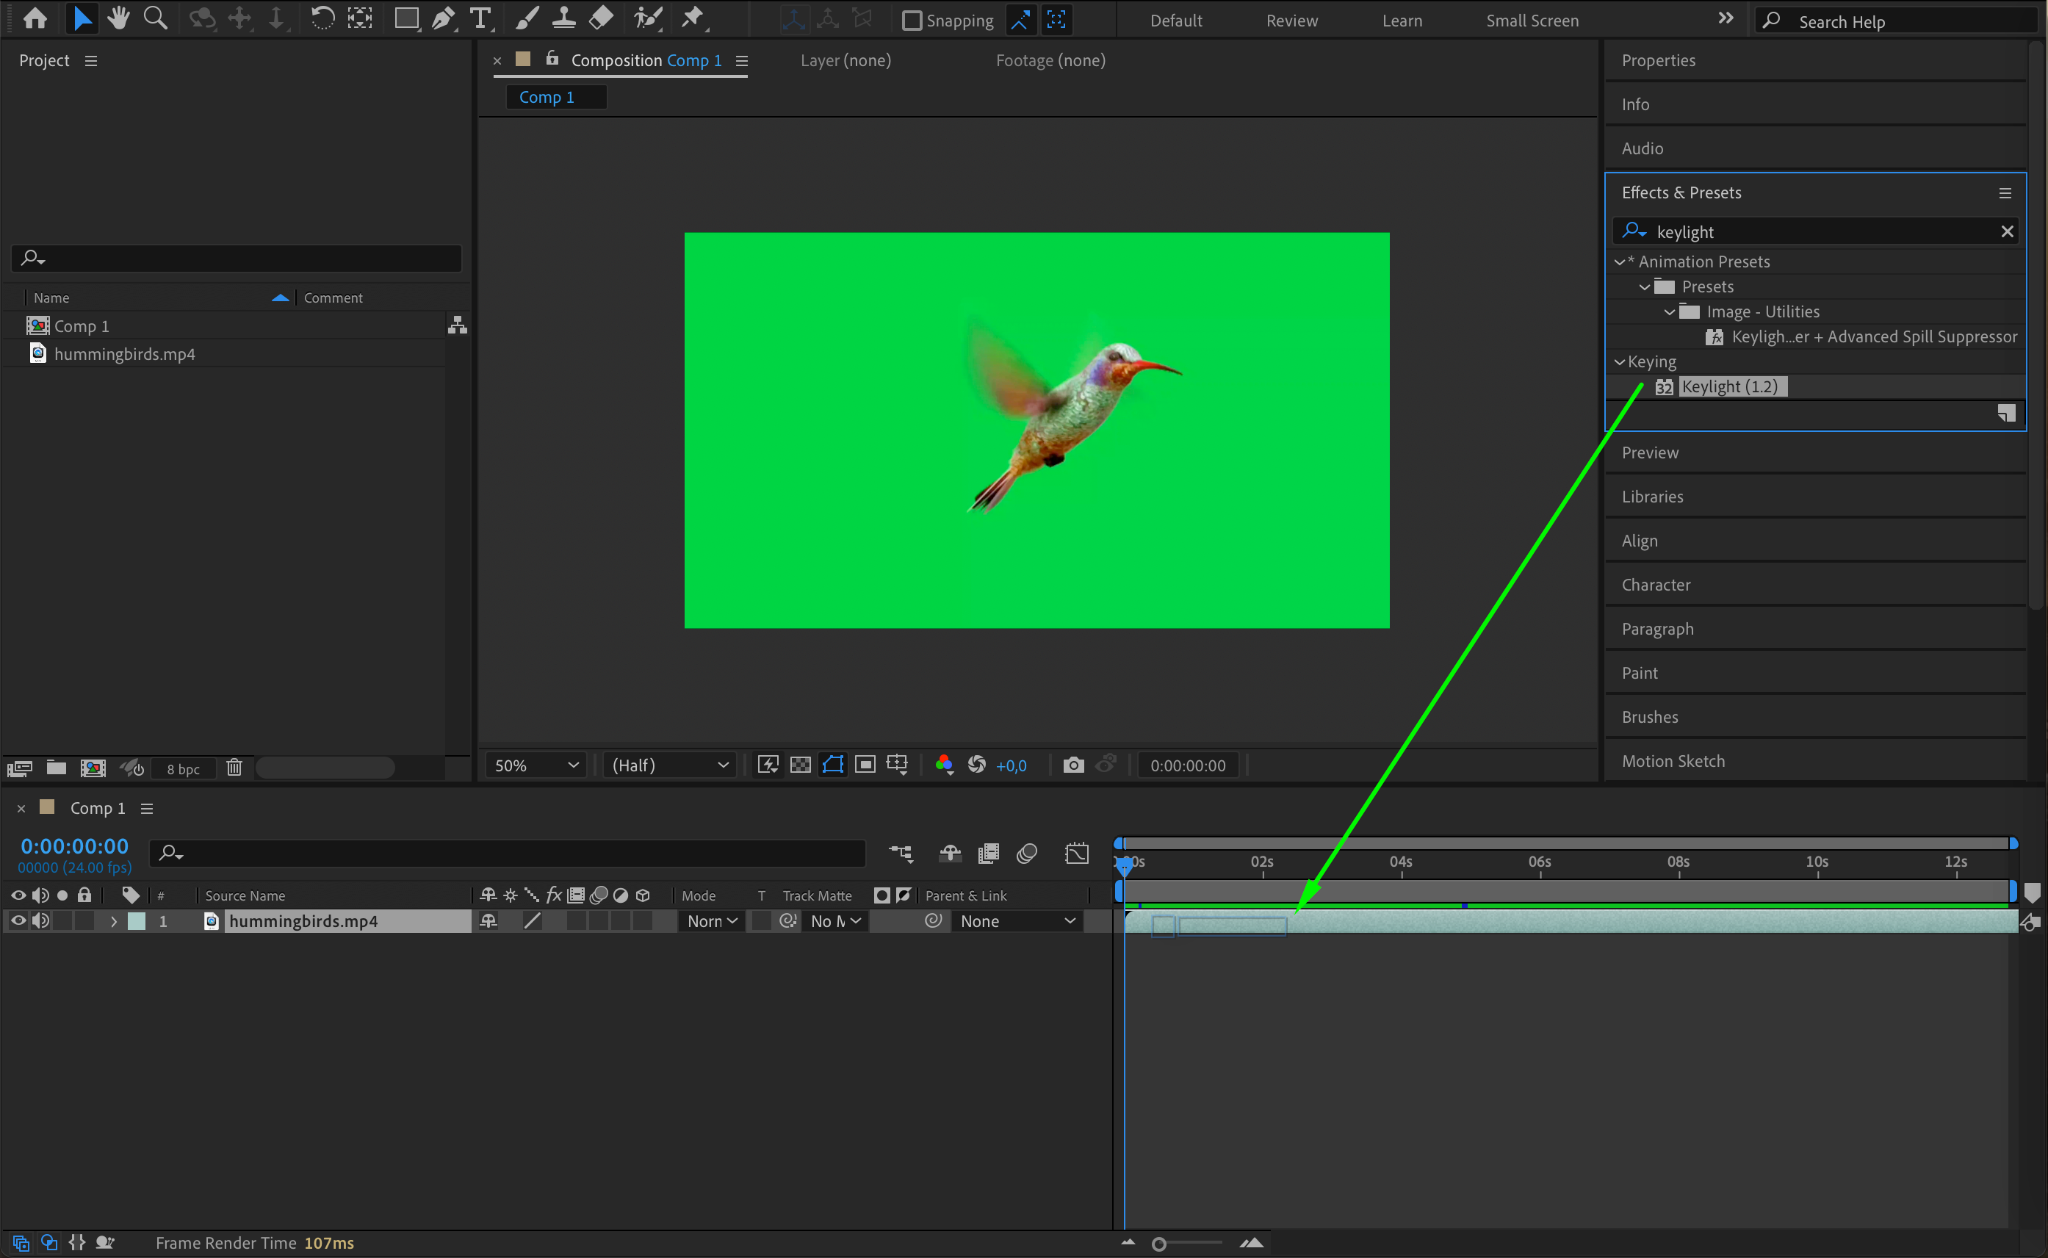Click the timeline zoom slider
The image size is (2048, 1258).
coord(1159,1244)
